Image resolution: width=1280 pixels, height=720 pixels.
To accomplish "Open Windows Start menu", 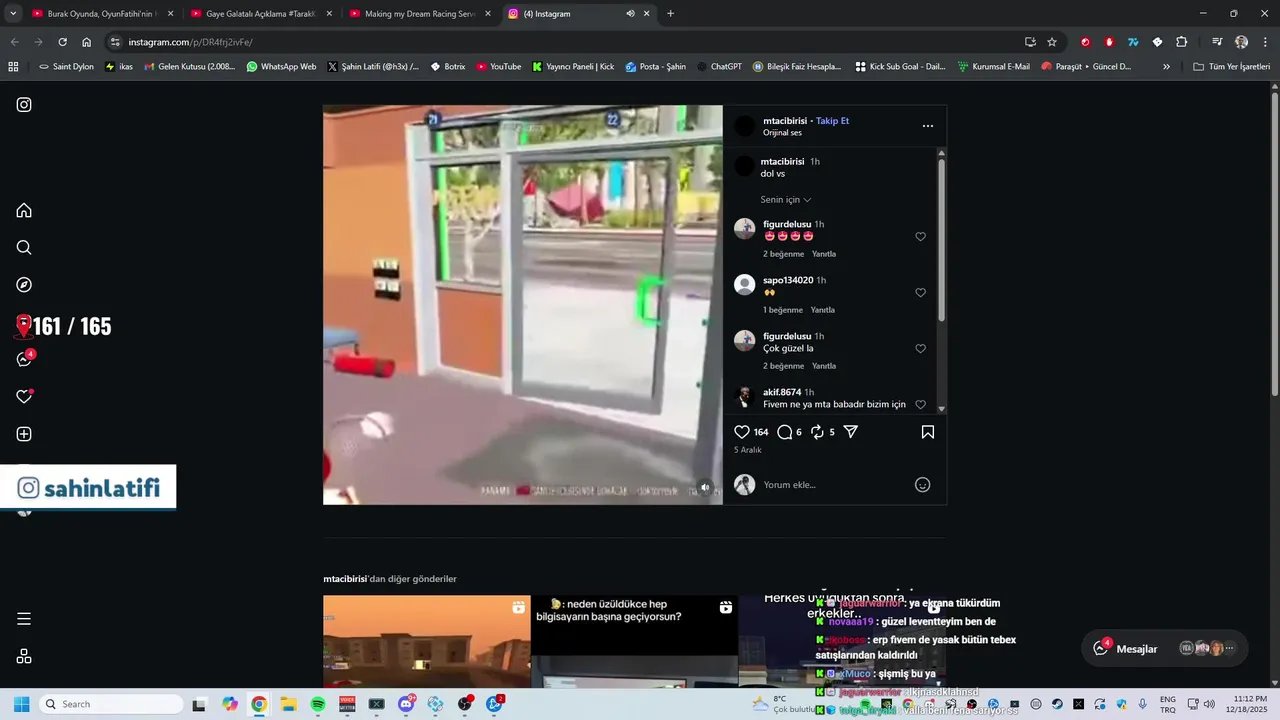I will click(21, 704).
